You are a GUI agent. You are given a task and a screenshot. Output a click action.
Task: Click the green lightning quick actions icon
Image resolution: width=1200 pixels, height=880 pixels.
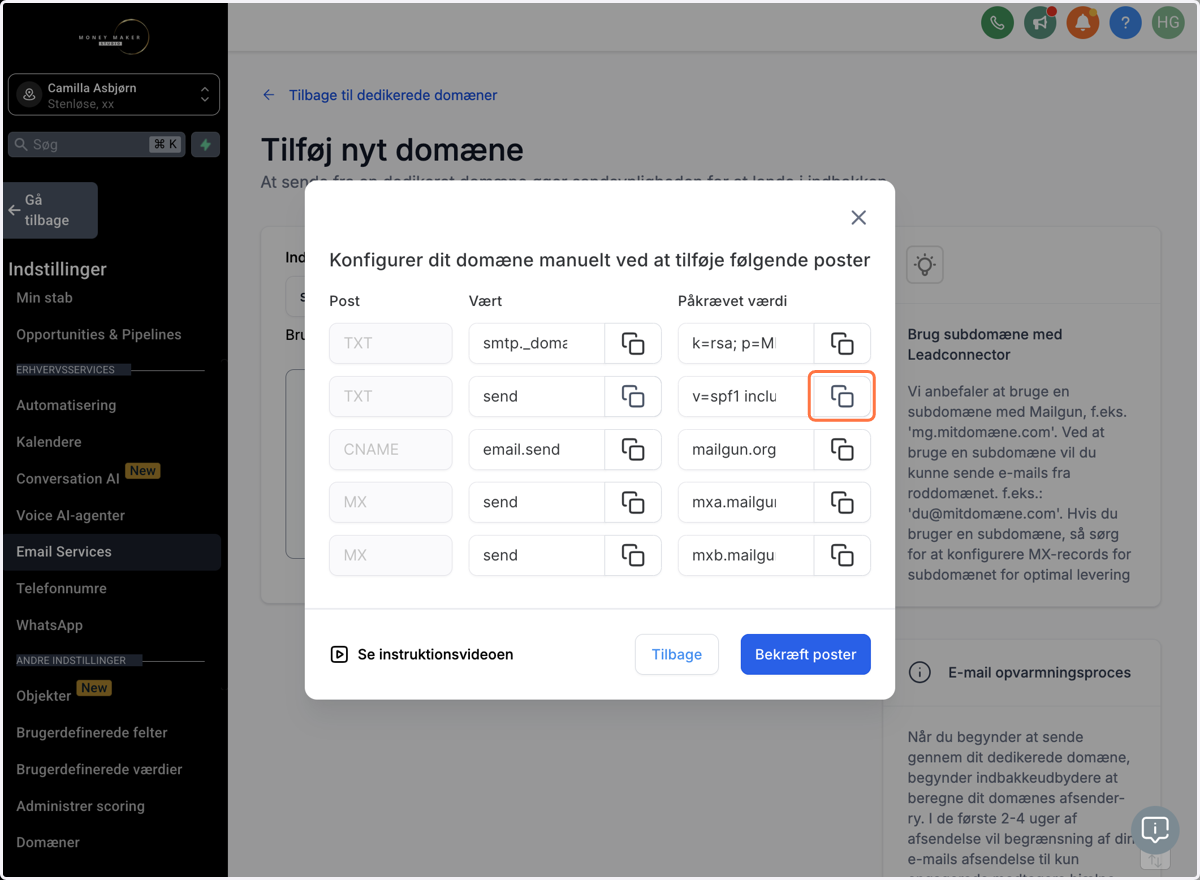206,144
